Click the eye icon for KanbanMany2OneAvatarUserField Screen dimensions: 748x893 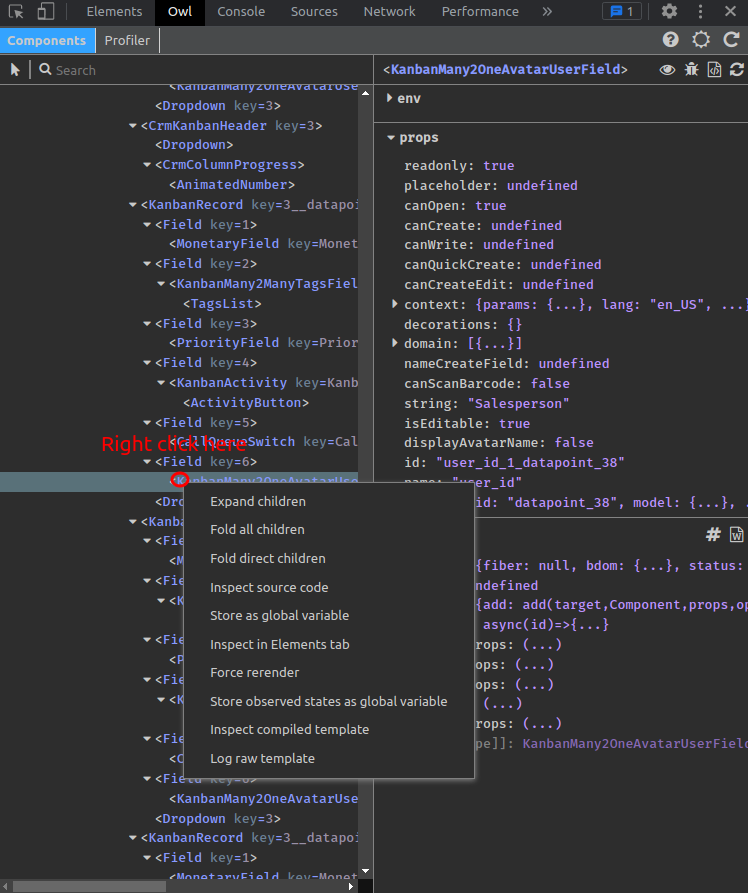pos(667,69)
